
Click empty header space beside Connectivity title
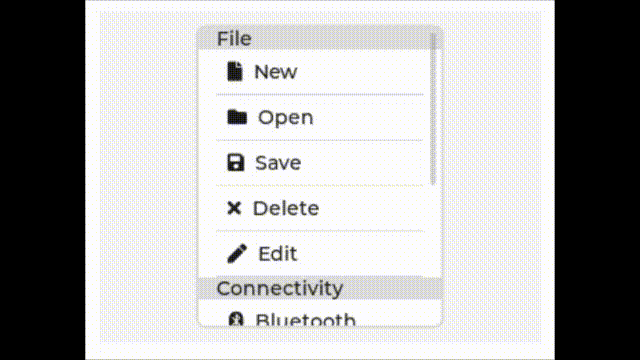click(x=392, y=288)
